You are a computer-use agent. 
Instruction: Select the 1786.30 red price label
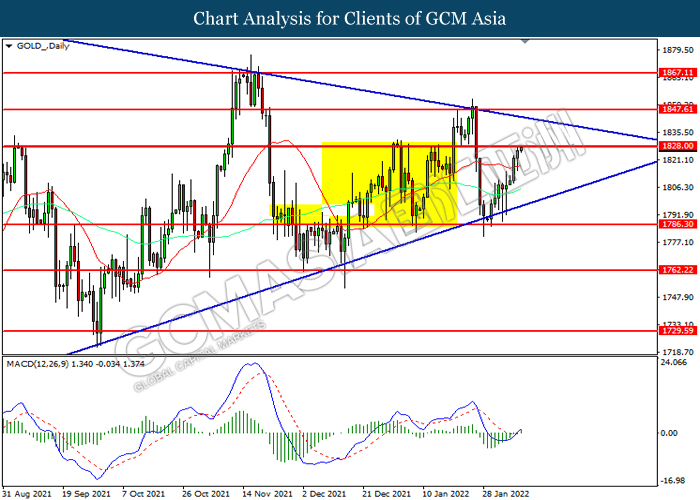[x=678, y=224]
